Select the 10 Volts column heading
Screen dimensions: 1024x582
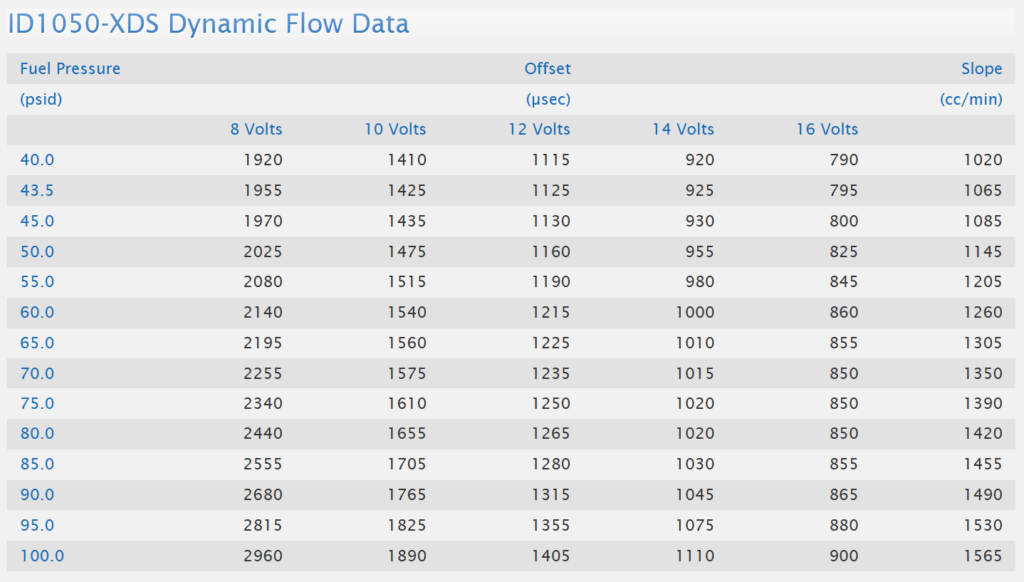click(x=393, y=129)
